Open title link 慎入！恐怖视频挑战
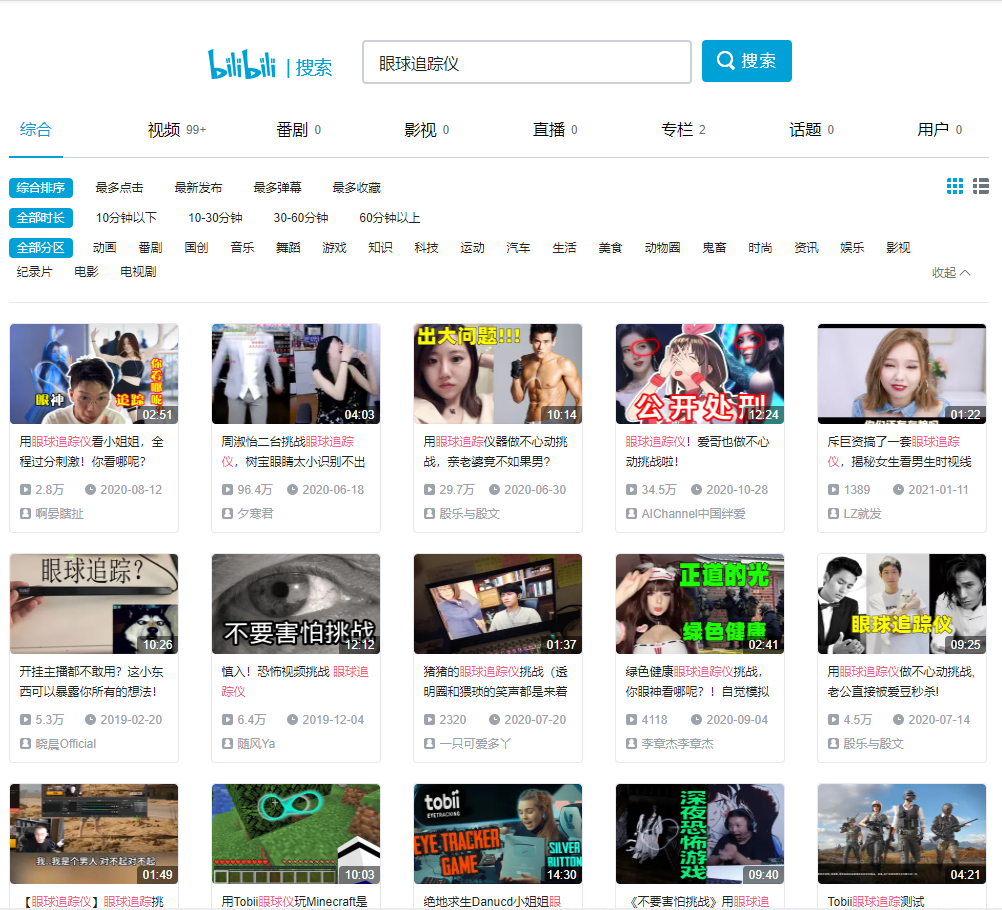Screen dimensions: 1002x910 tap(295, 682)
